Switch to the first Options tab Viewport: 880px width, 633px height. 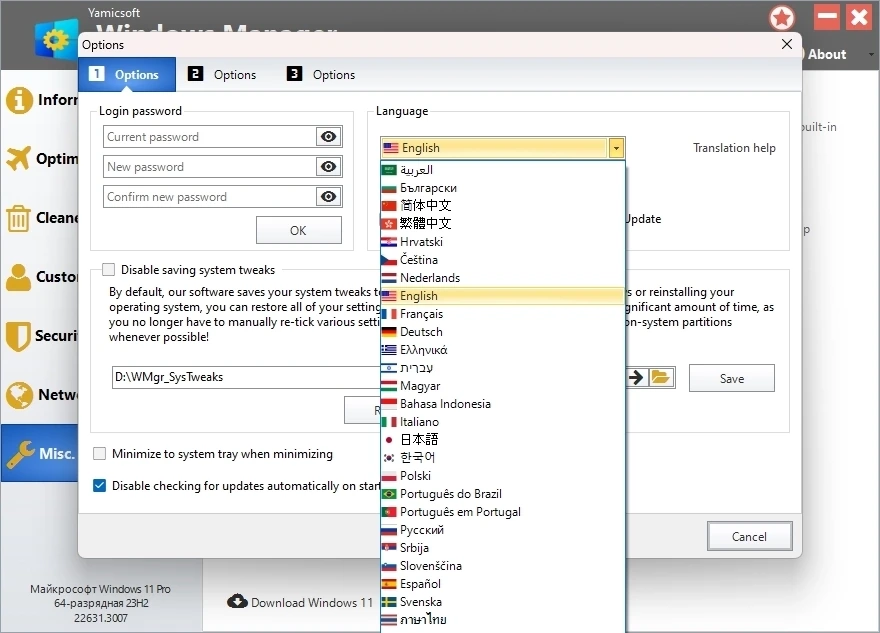(127, 75)
